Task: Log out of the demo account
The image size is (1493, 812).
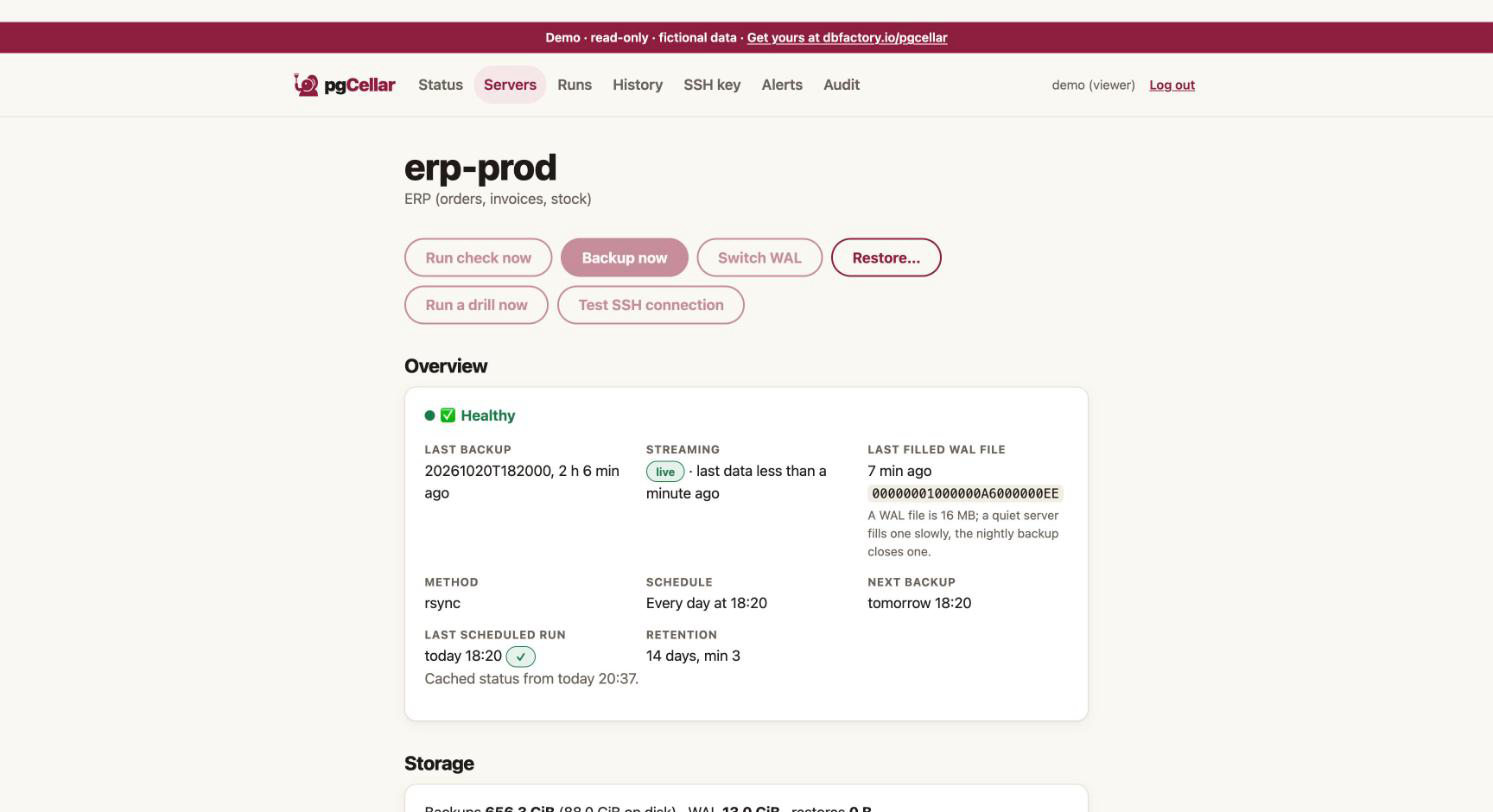Action: pyautogui.click(x=1172, y=85)
